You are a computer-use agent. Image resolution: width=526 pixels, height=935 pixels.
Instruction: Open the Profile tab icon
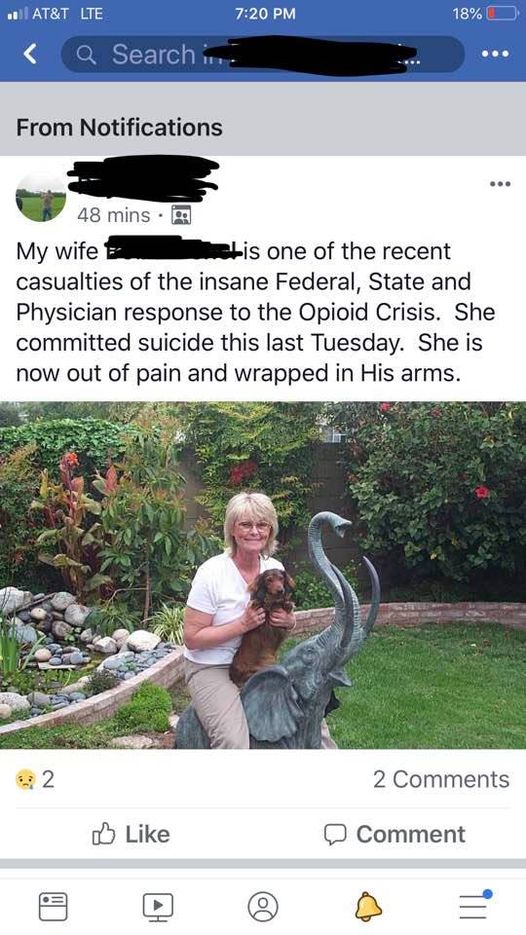click(263, 906)
